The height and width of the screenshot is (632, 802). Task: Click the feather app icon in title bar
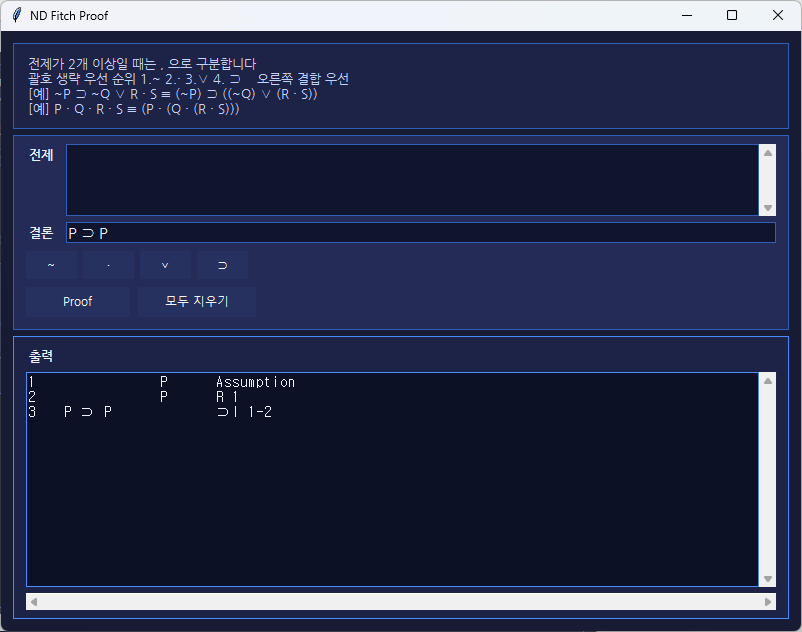pyautogui.click(x=16, y=16)
